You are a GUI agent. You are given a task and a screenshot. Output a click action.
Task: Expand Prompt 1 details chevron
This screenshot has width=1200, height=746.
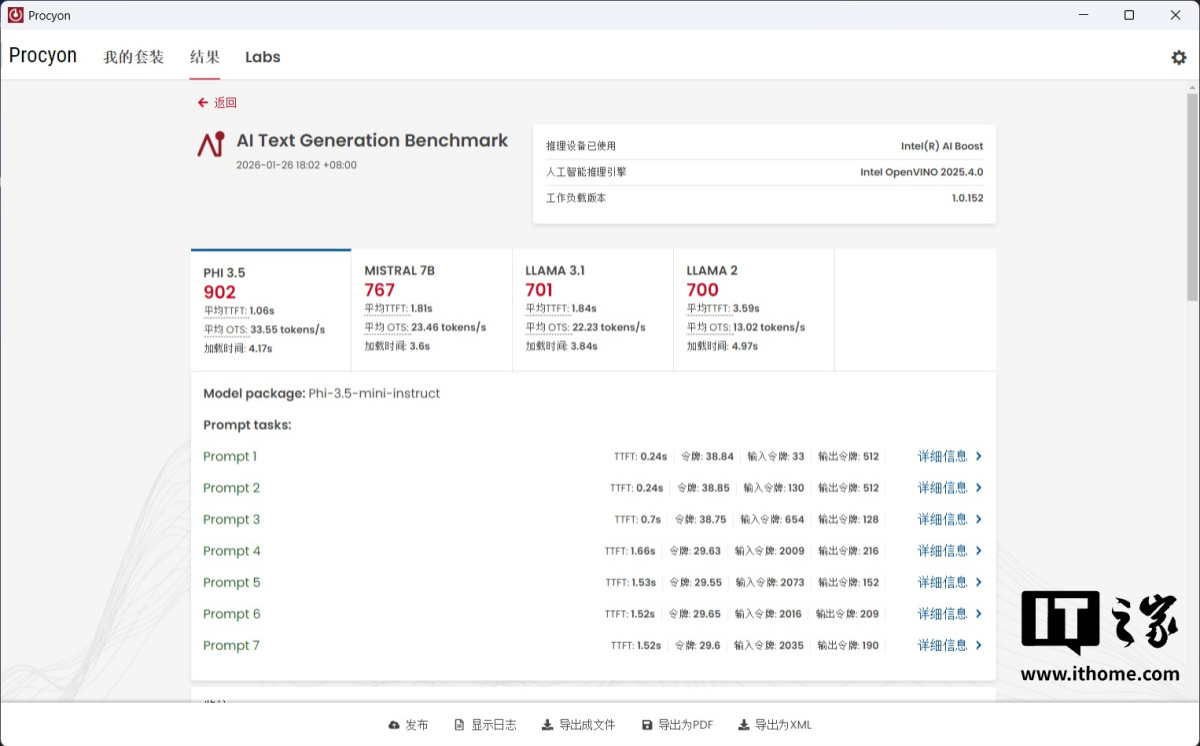979,457
